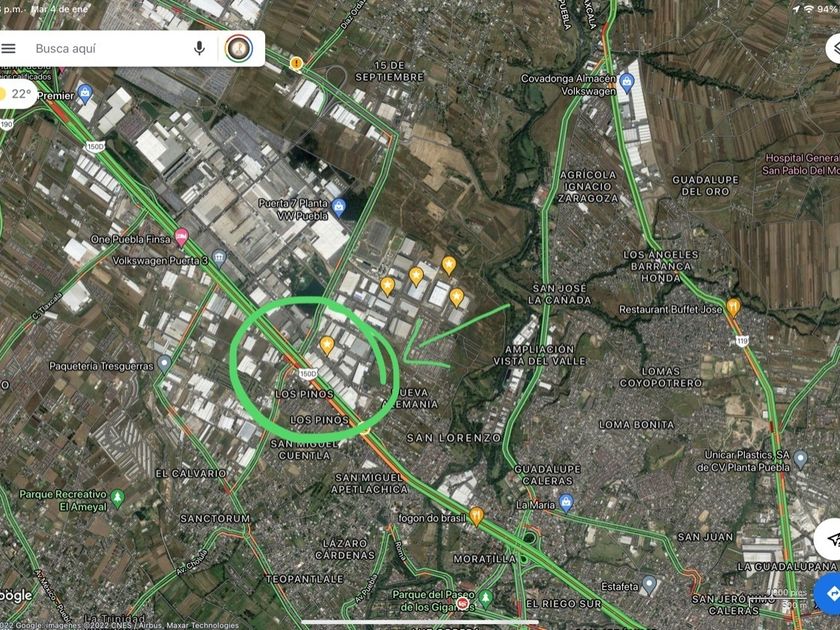This screenshot has height=630, width=840.
Task: Open the hamburger menu in search bar
Action: click(x=8, y=49)
